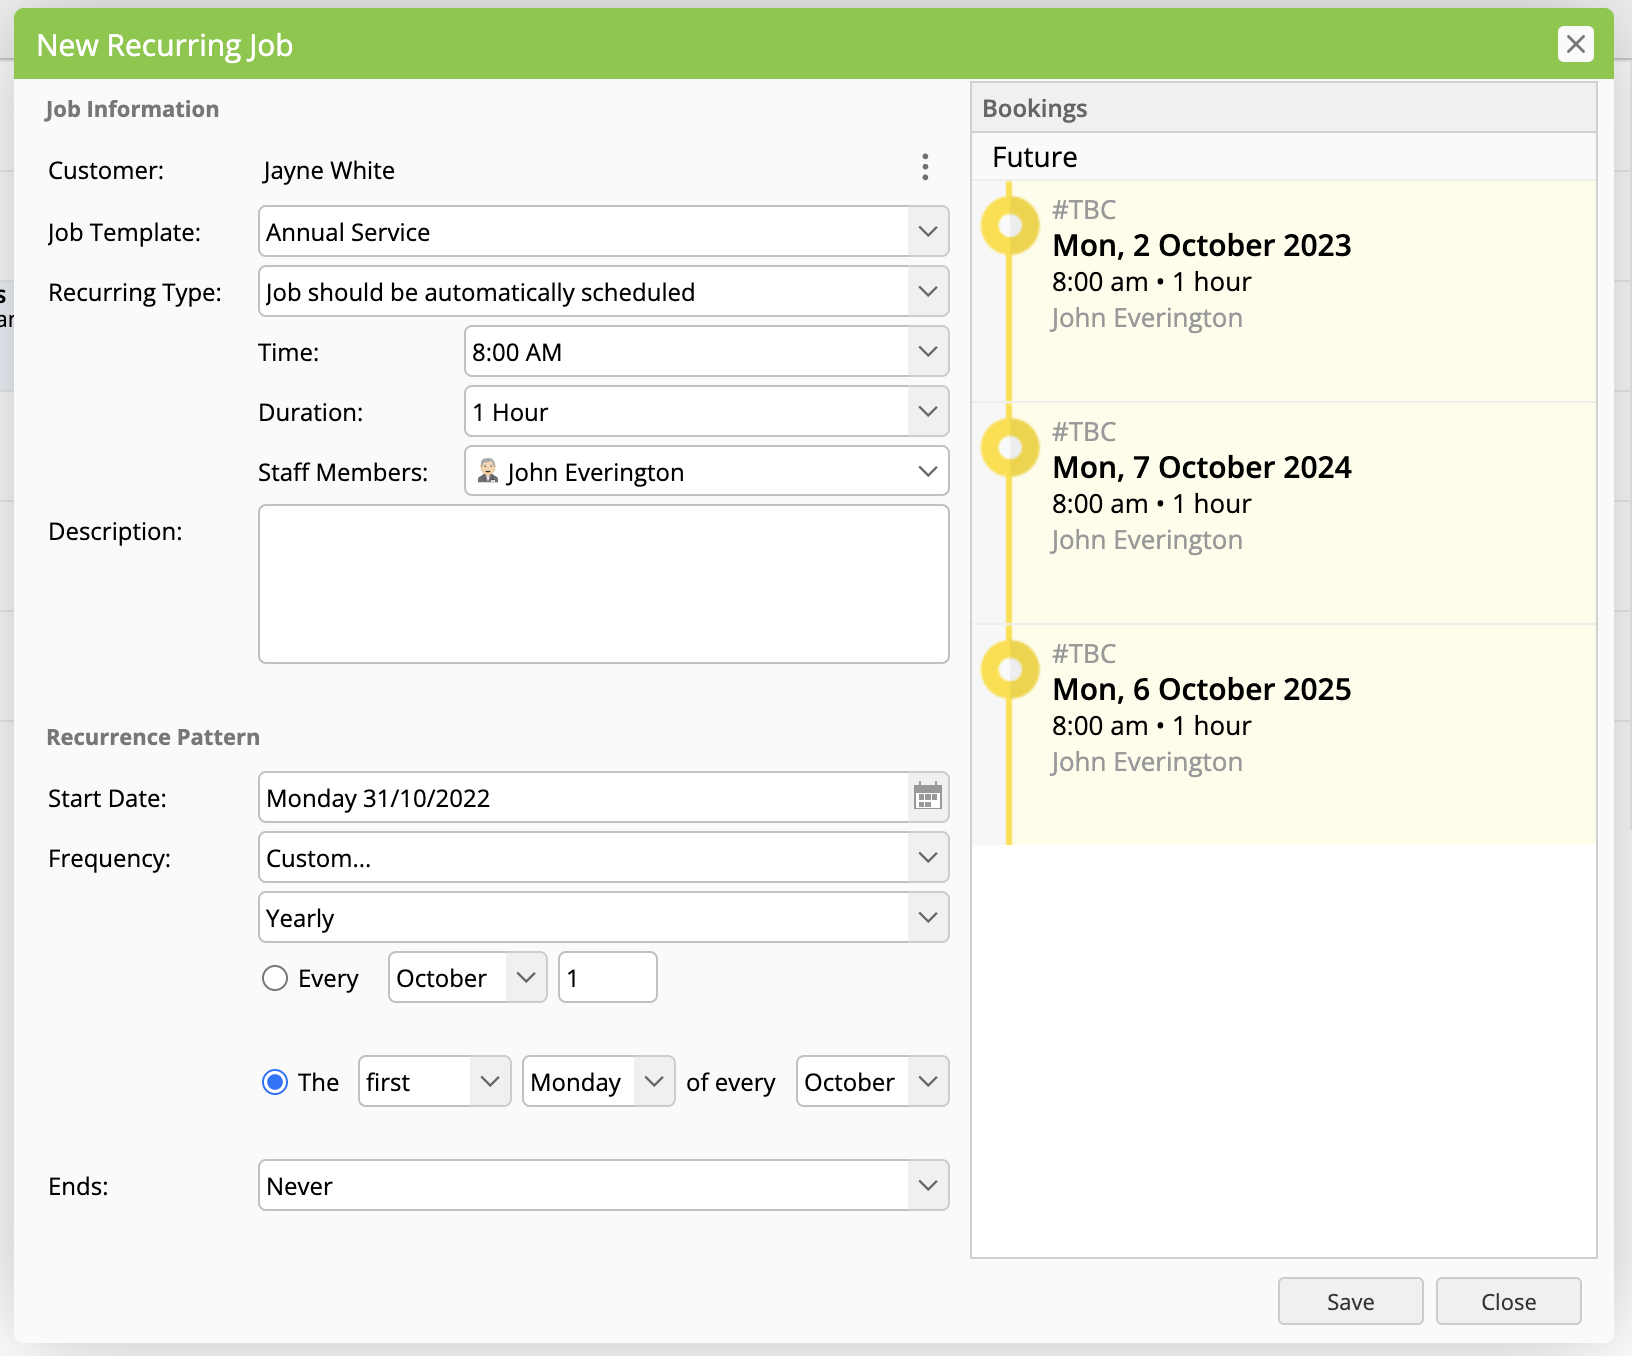Expand the Recurring Type dropdown
The width and height of the screenshot is (1632, 1356).
[x=603, y=292]
